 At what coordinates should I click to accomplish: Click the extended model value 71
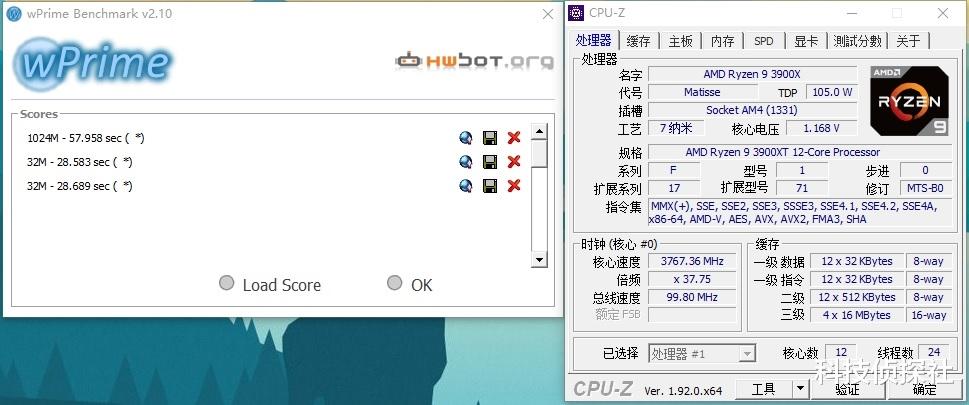[802, 188]
